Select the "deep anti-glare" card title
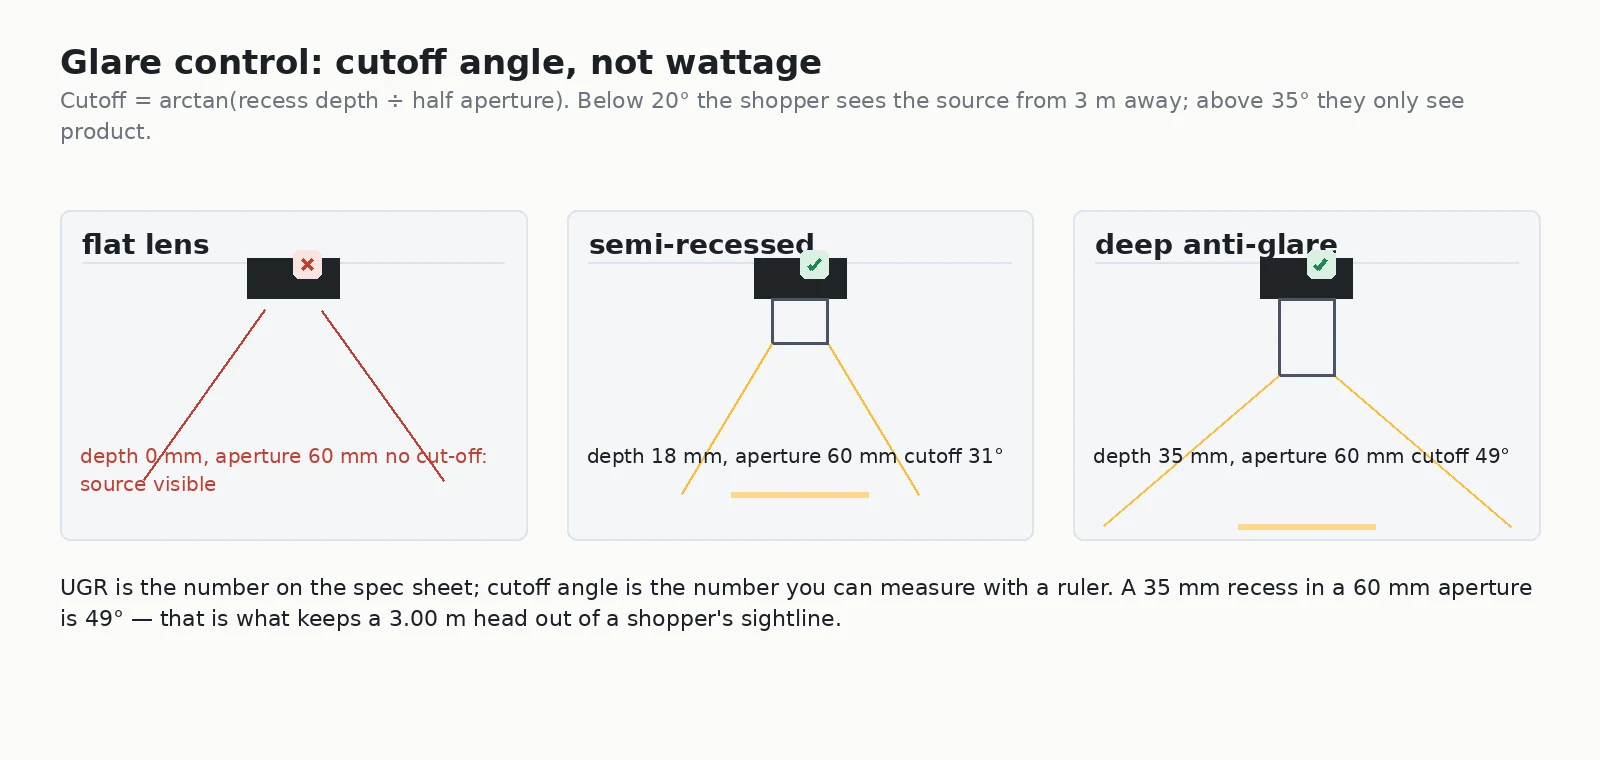The image size is (1600, 760). (x=1216, y=244)
